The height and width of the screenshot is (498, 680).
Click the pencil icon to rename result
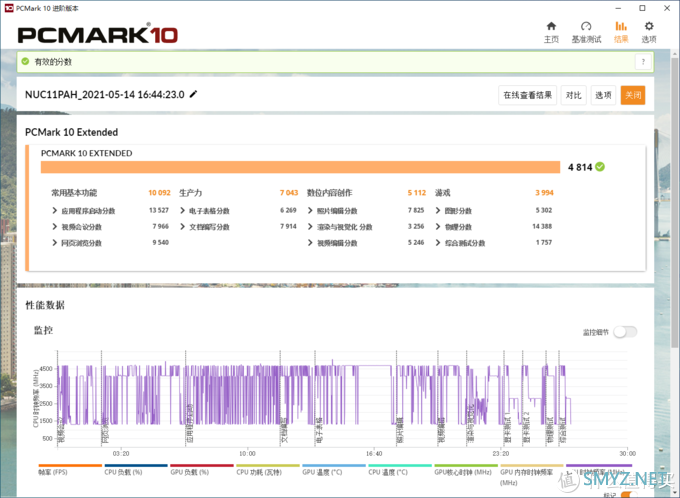pyautogui.click(x=193, y=94)
